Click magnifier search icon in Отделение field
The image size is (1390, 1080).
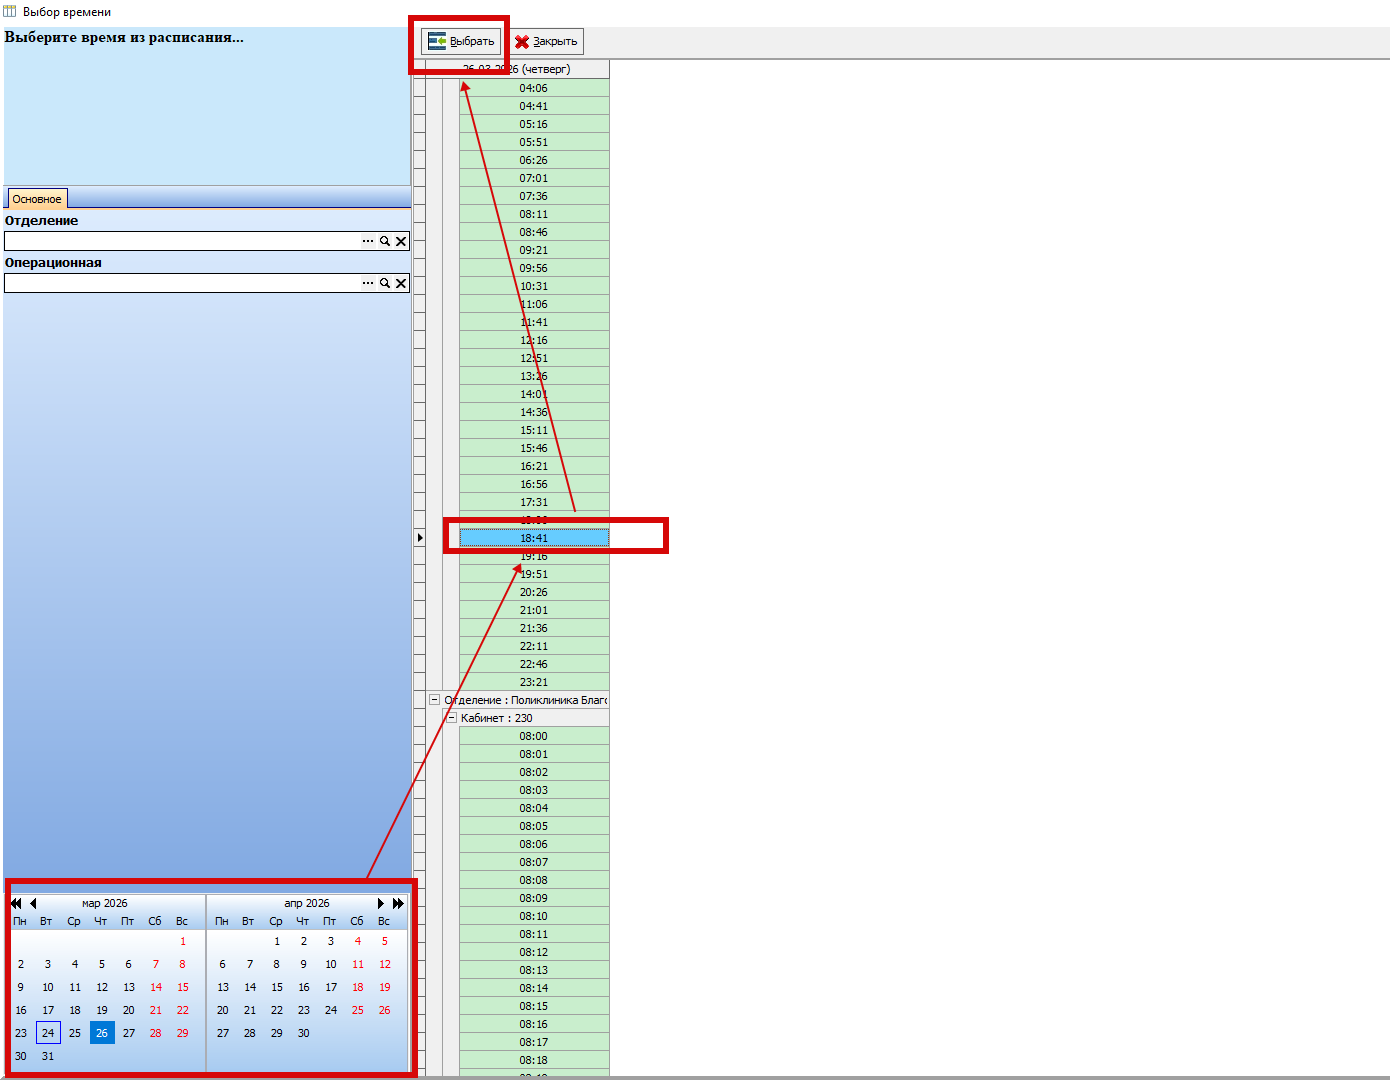pyautogui.click(x=385, y=241)
